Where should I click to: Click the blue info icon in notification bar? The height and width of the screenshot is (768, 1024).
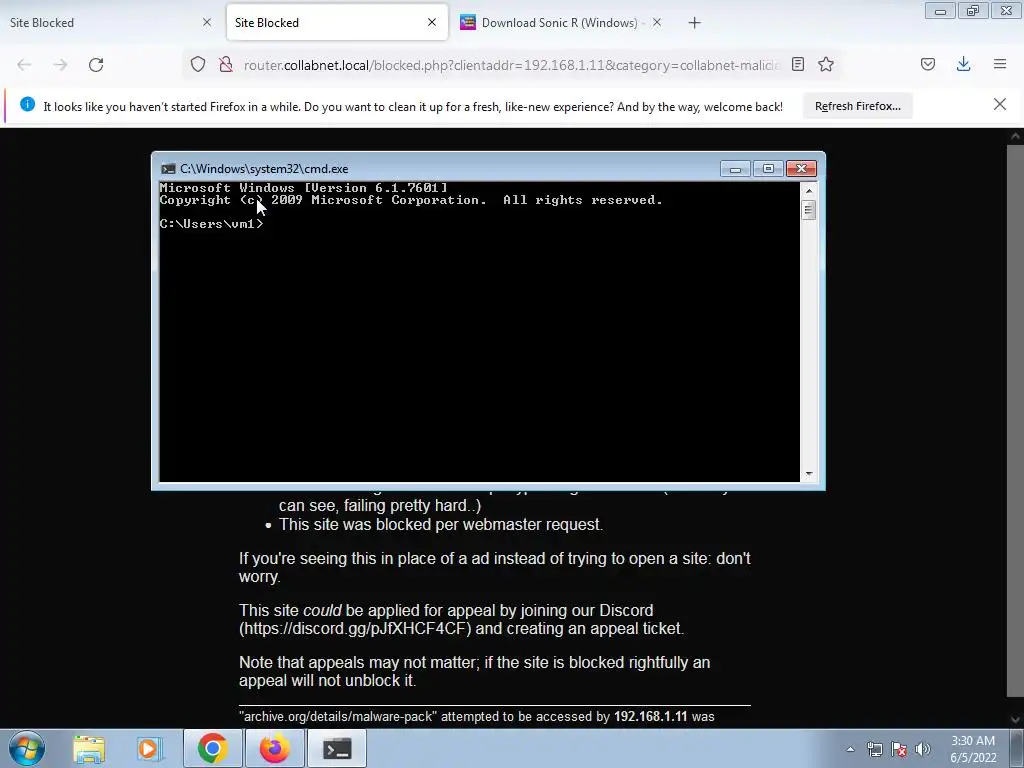coord(27,104)
